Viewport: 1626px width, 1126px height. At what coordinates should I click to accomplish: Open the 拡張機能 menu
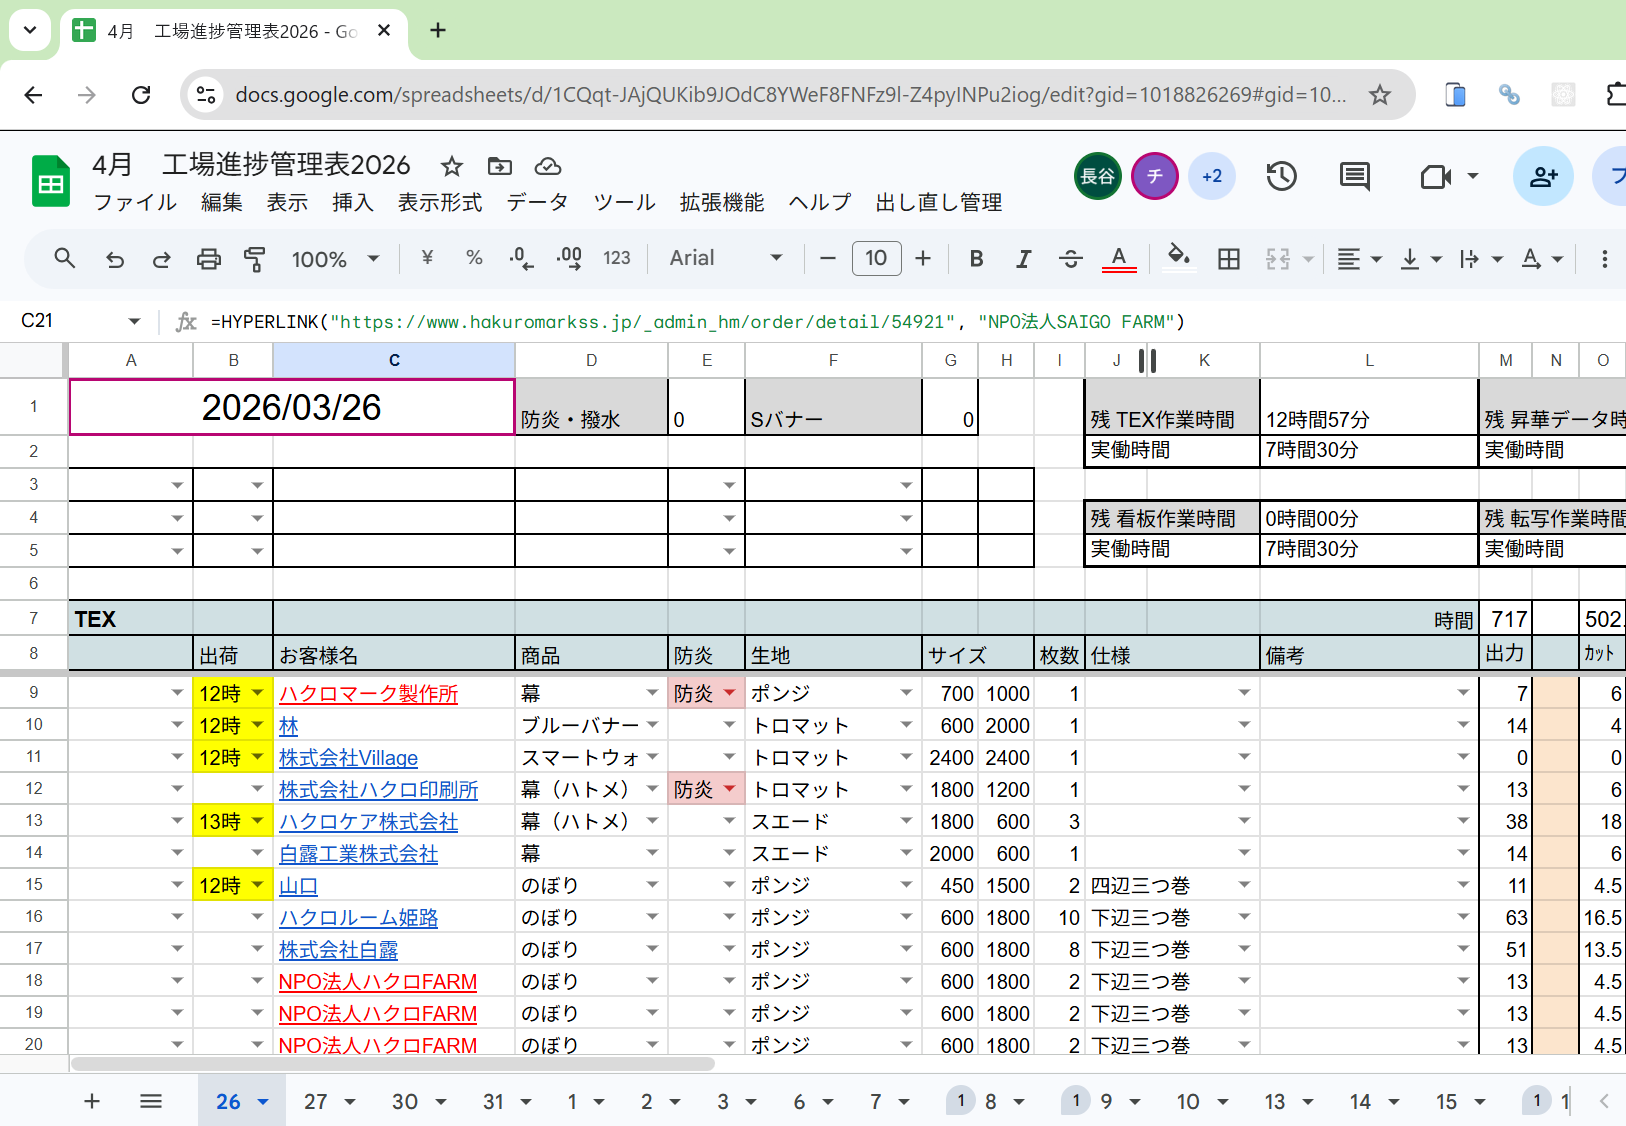[x=722, y=202]
